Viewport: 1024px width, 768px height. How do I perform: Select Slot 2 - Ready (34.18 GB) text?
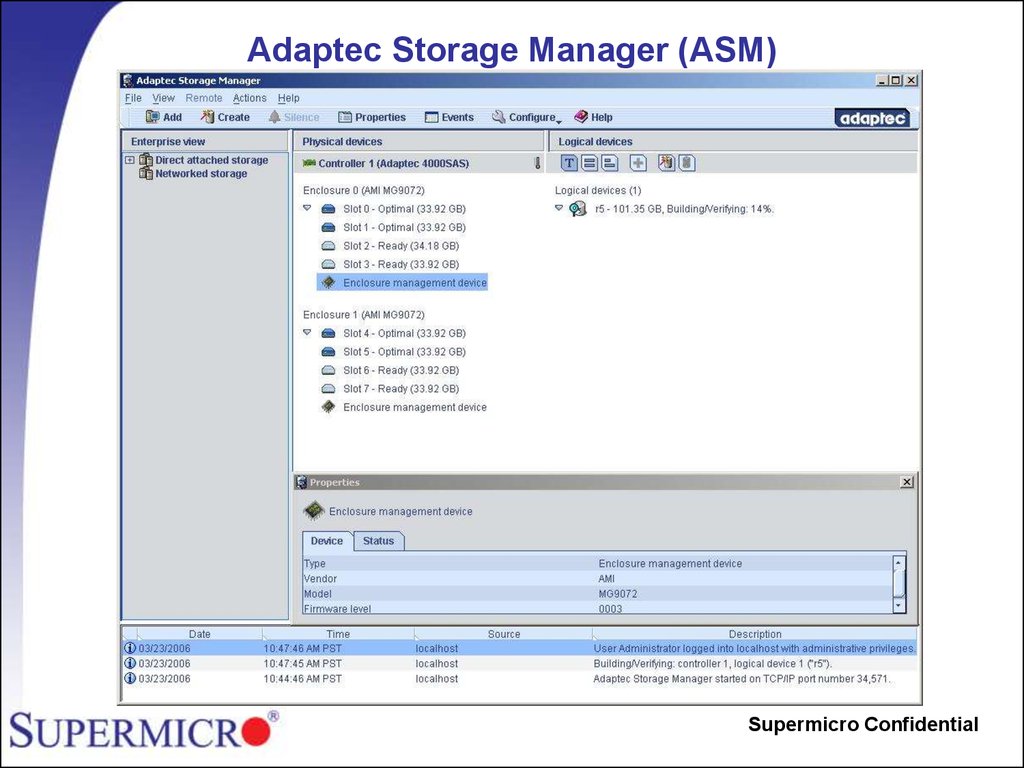[401, 246]
